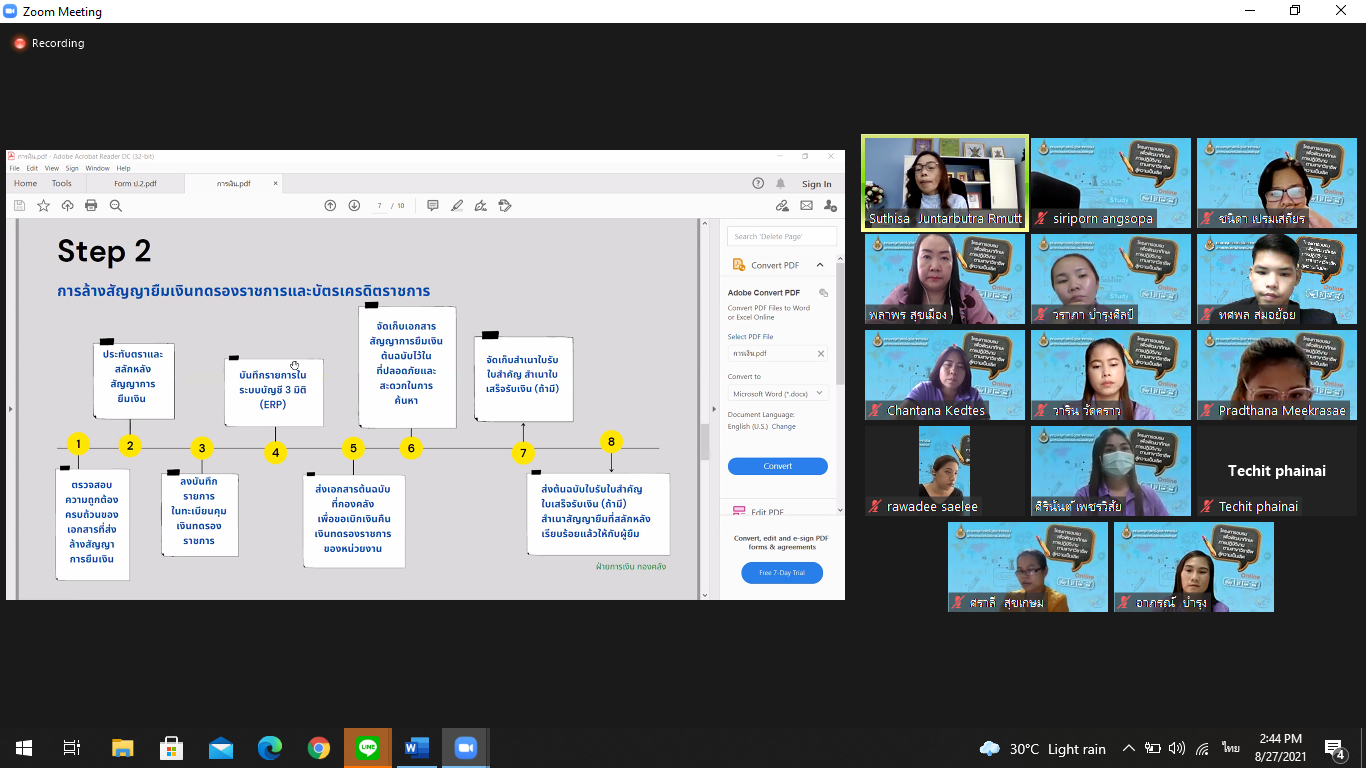Click the Free 7-Day Trial button
This screenshot has height=768, width=1366.
(781, 573)
